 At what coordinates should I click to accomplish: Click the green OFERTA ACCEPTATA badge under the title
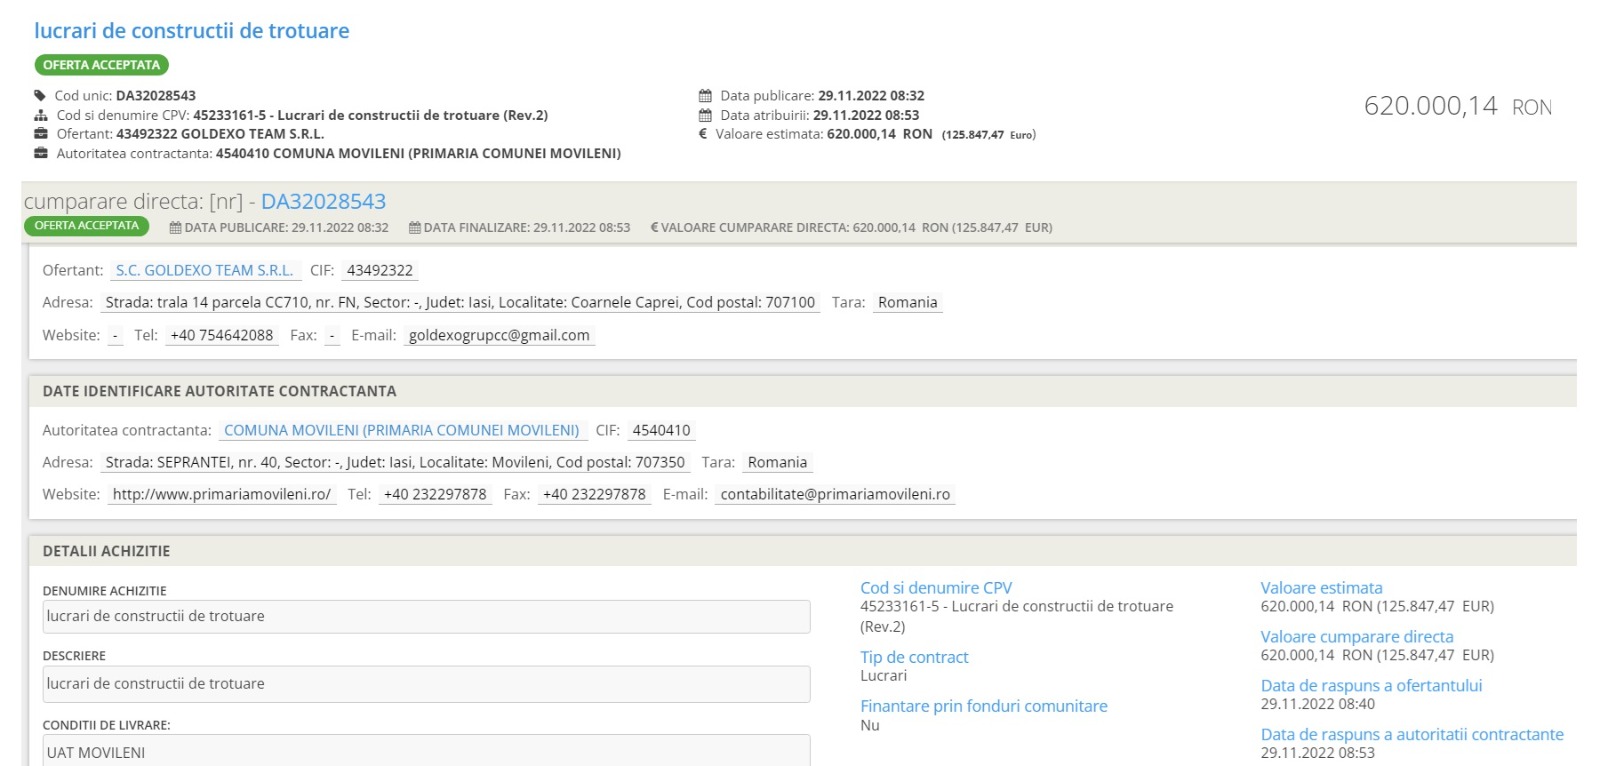101,65
